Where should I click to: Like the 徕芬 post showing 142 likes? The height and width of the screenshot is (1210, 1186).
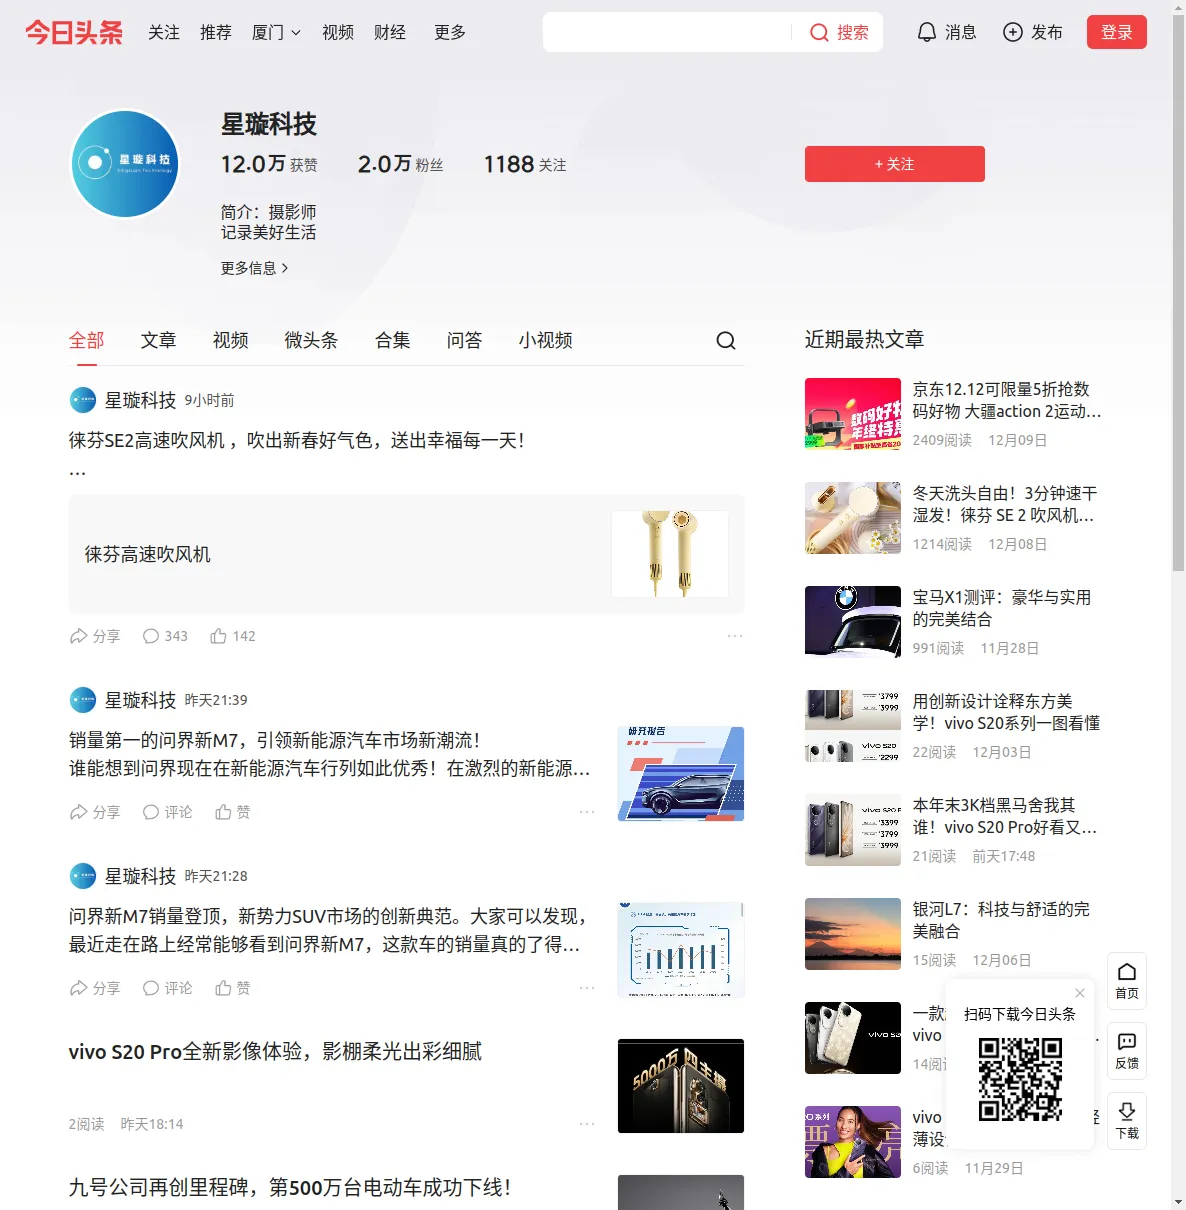pyautogui.click(x=233, y=636)
